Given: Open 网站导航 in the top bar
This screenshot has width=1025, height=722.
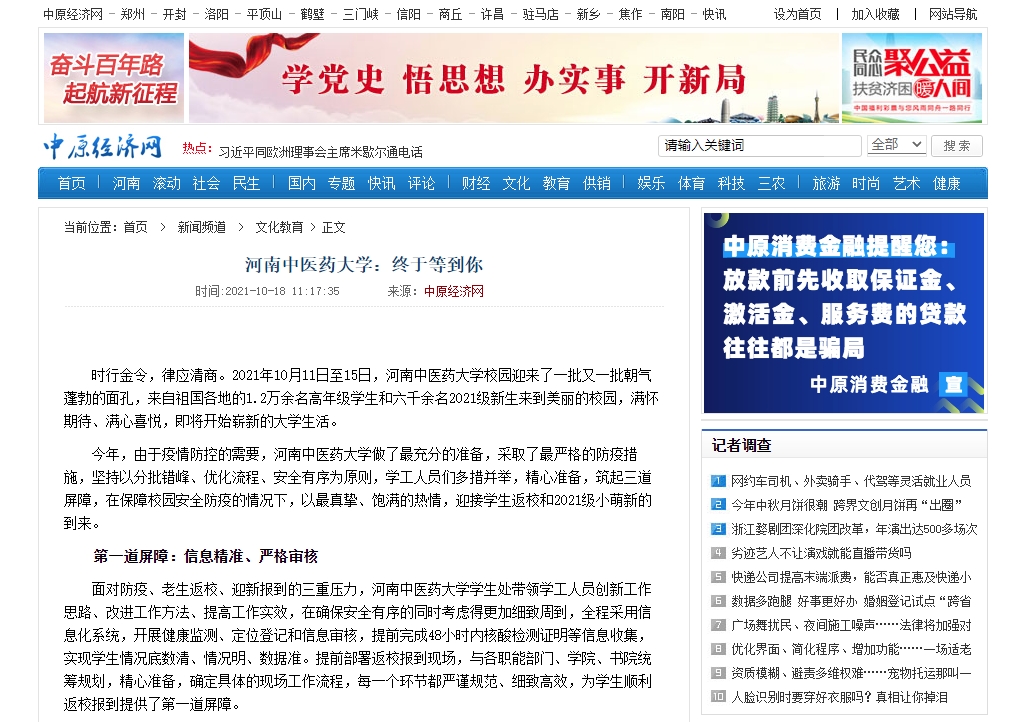Looking at the screenshot, I should click(953, 14).
